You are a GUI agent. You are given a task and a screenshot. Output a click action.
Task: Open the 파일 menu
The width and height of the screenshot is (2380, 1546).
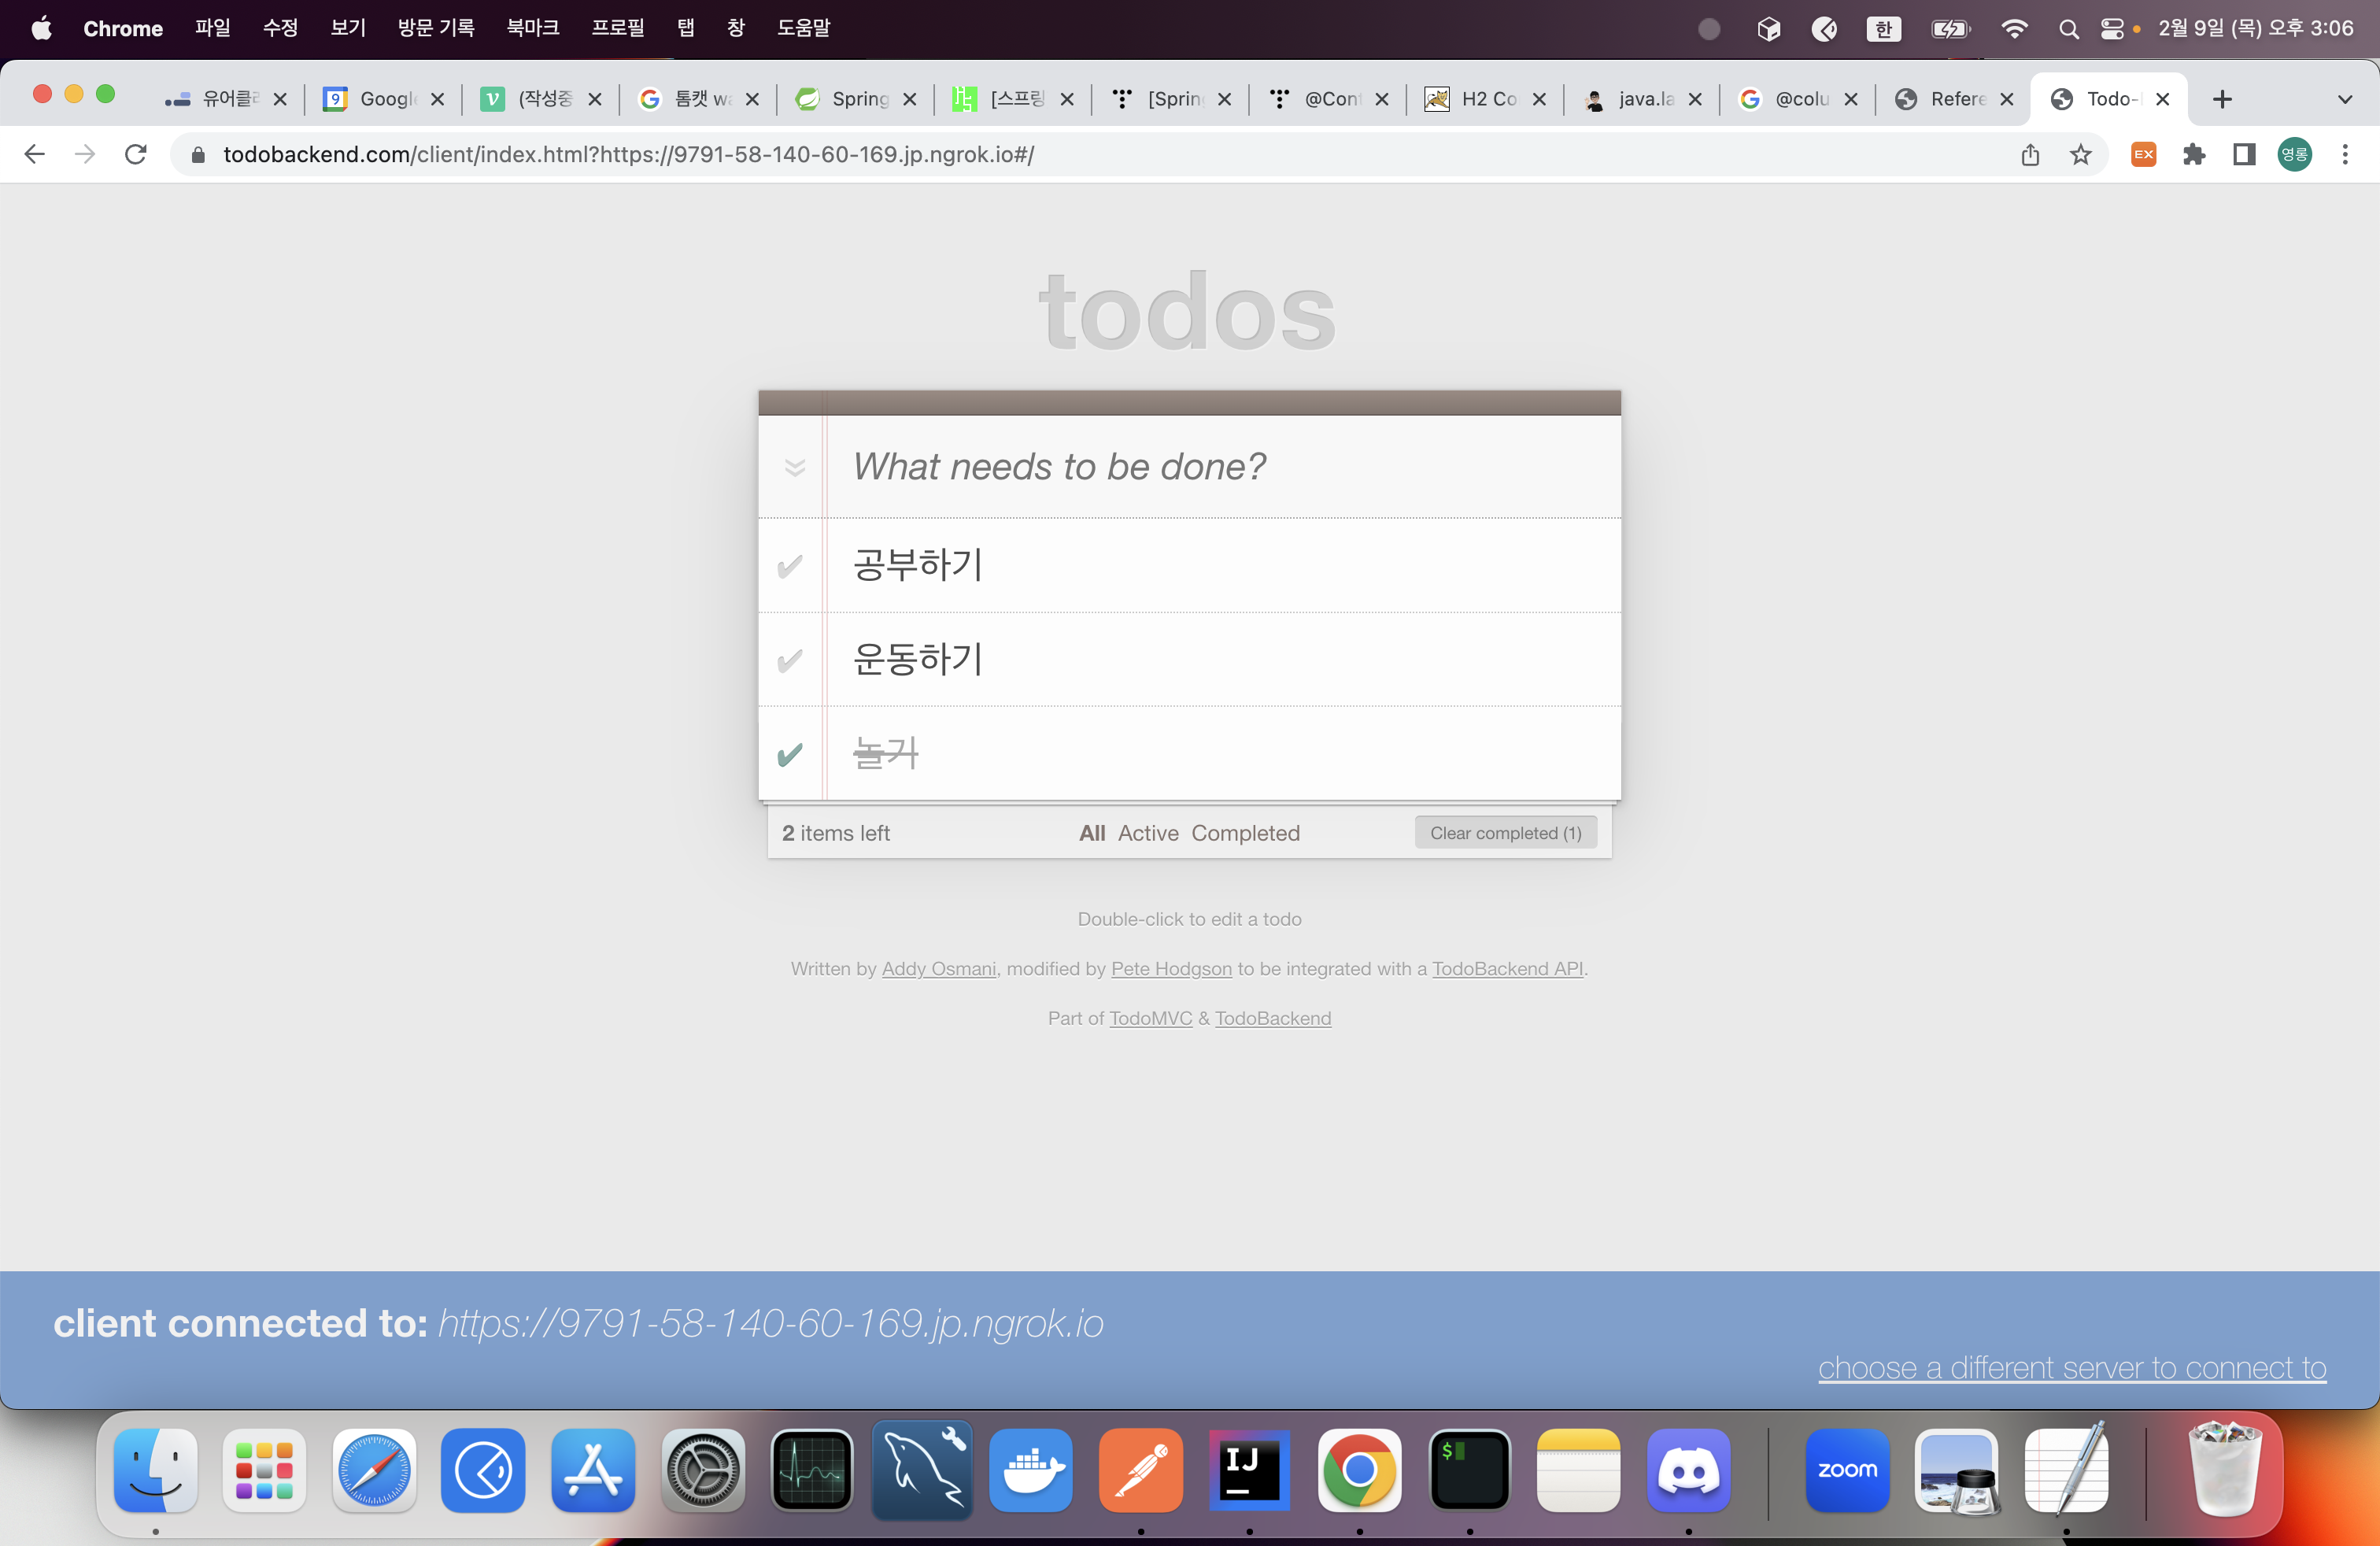pyautogui.click(x=212, y=28)
